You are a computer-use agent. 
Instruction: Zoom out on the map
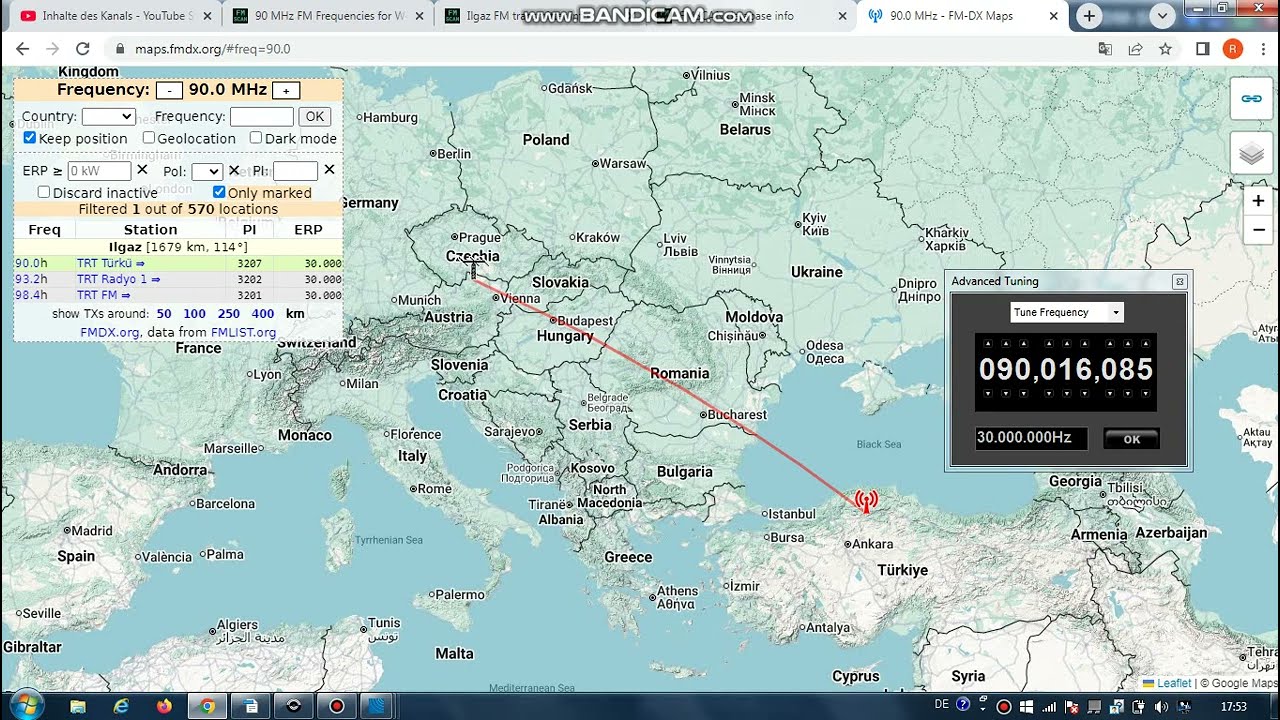(1258, 229)
